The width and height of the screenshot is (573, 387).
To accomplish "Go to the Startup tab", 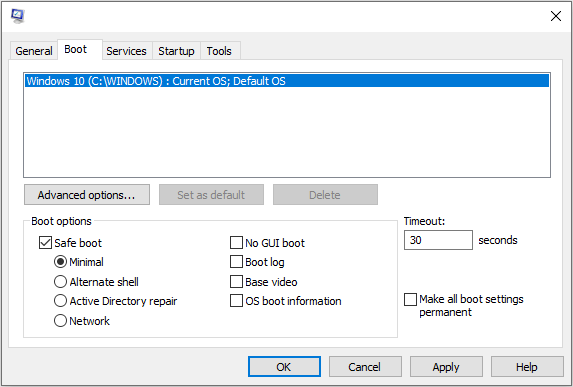I will (x=176, y=51).
